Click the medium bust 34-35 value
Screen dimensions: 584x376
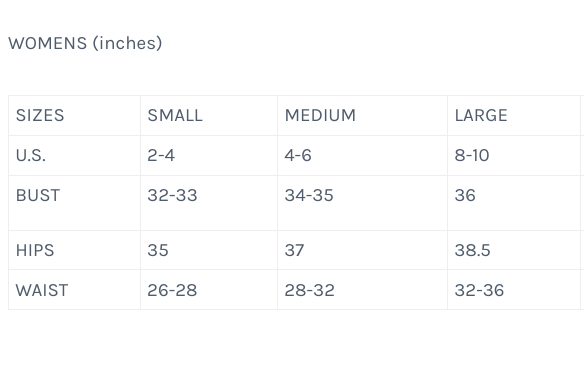(x=309, y=195)
